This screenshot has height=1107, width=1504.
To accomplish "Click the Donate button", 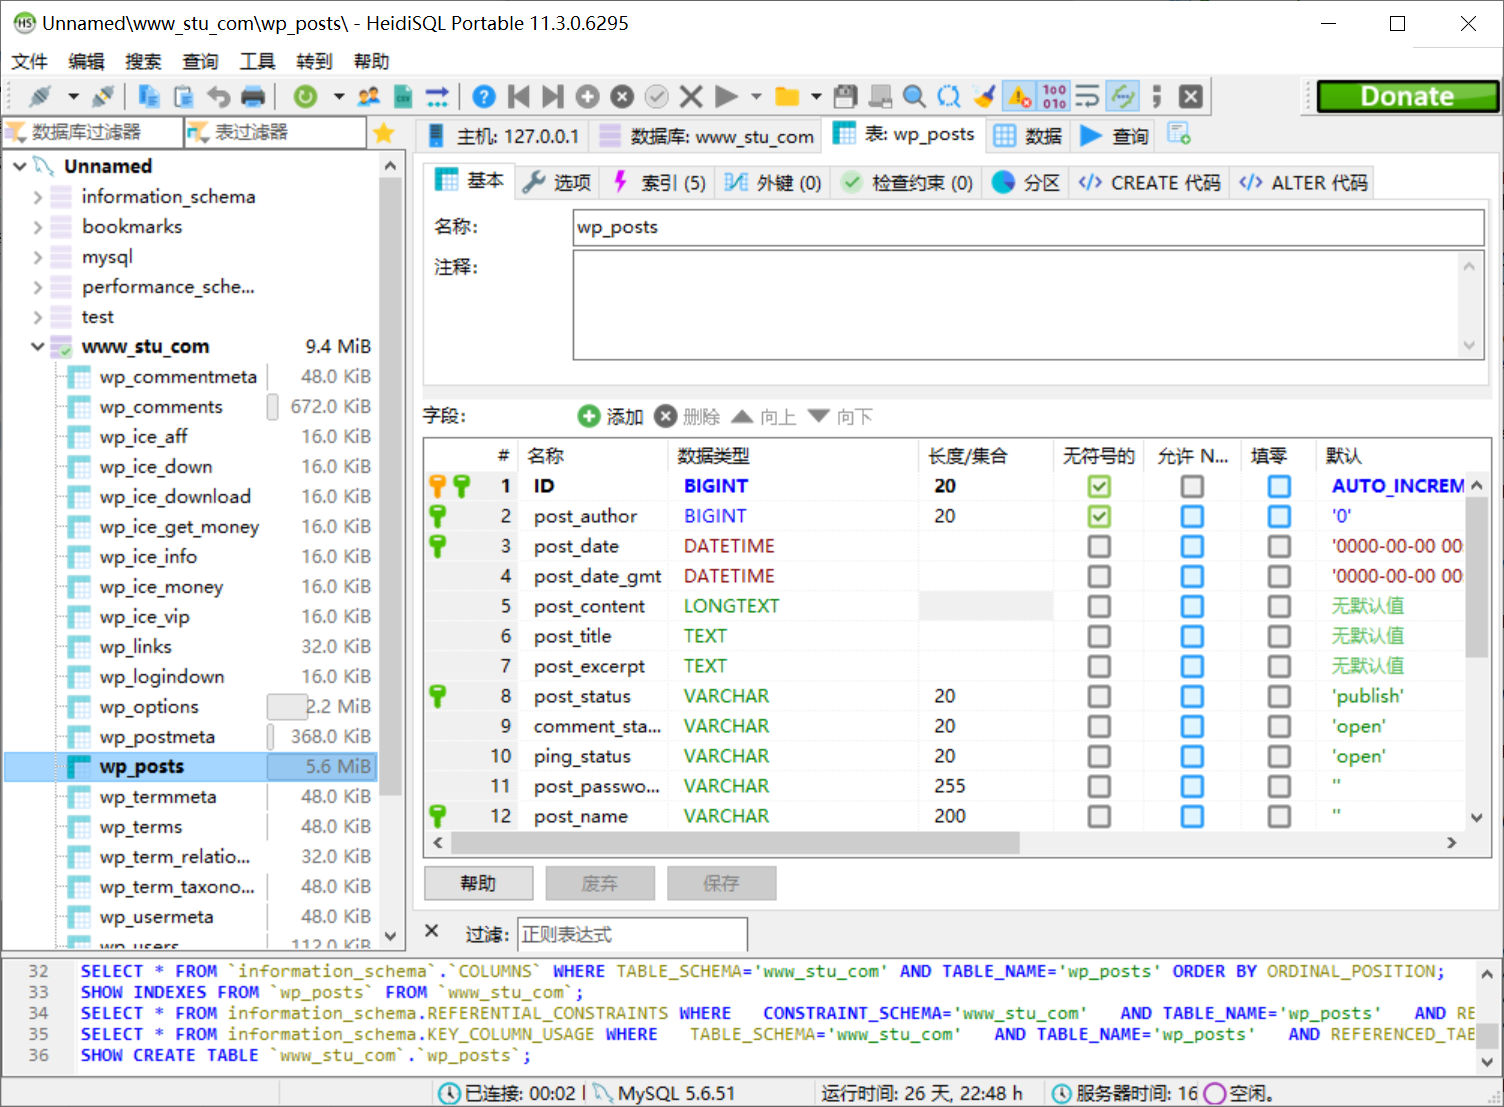I will coord(1405,96).
